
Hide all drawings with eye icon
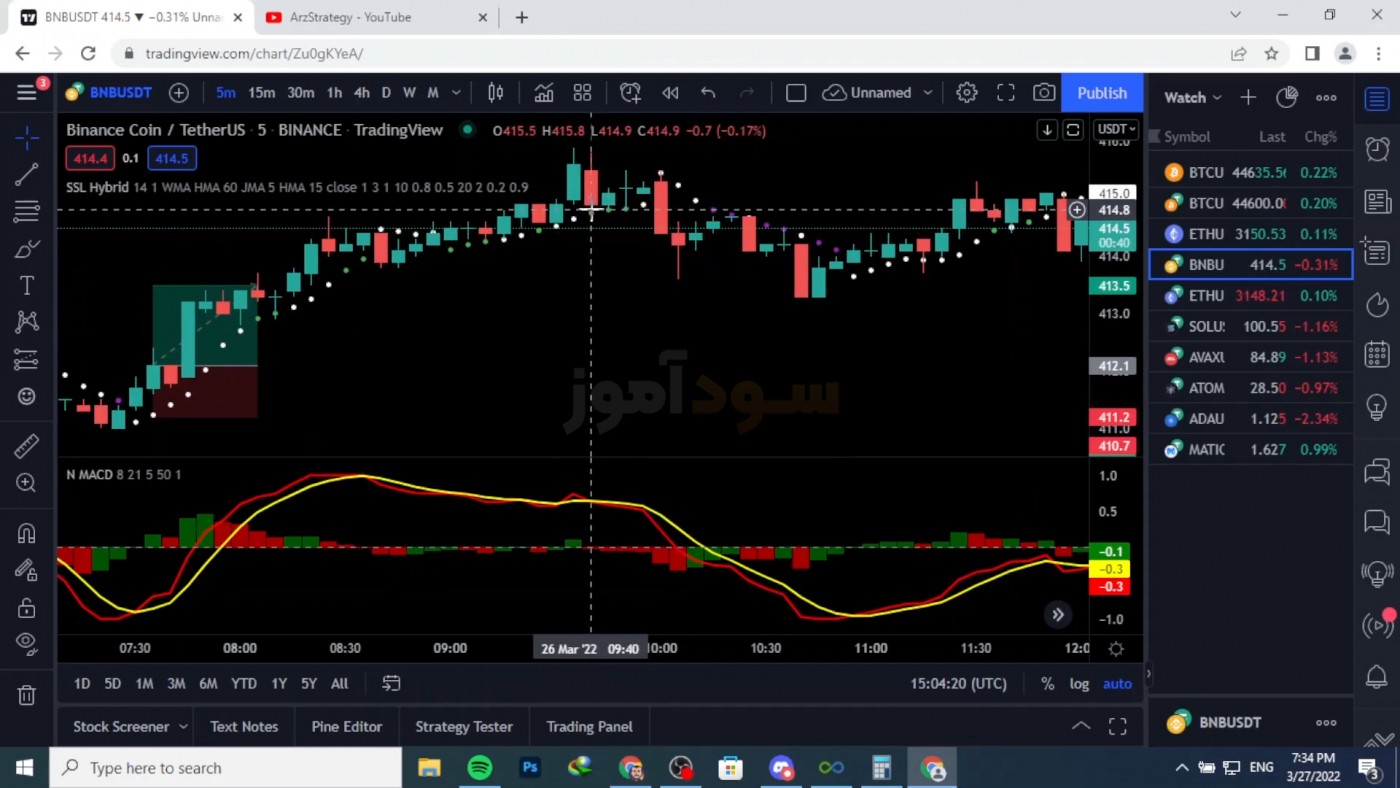pyautogui.click(x=27, y=644)
